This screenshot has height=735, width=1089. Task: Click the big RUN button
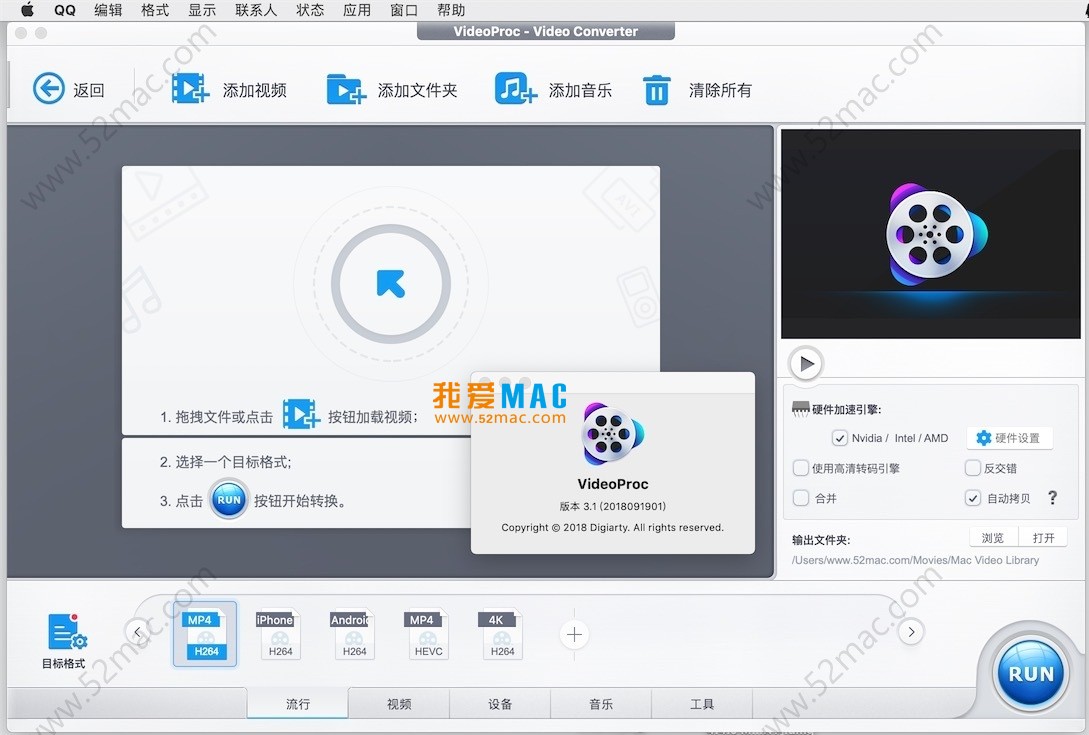[x=1031, y=674]
